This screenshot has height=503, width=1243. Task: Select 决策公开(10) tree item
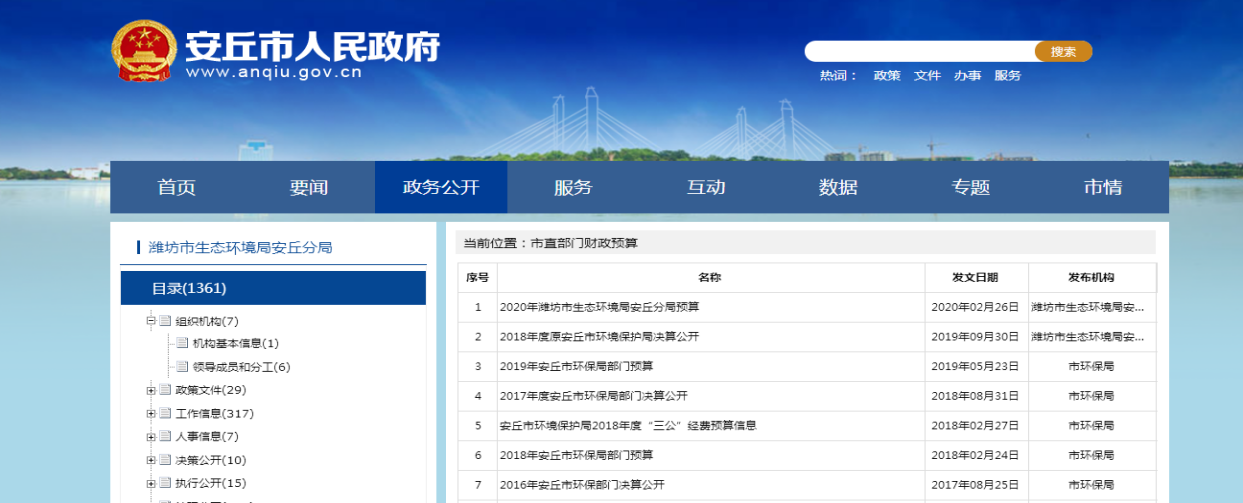pos(211,460)
